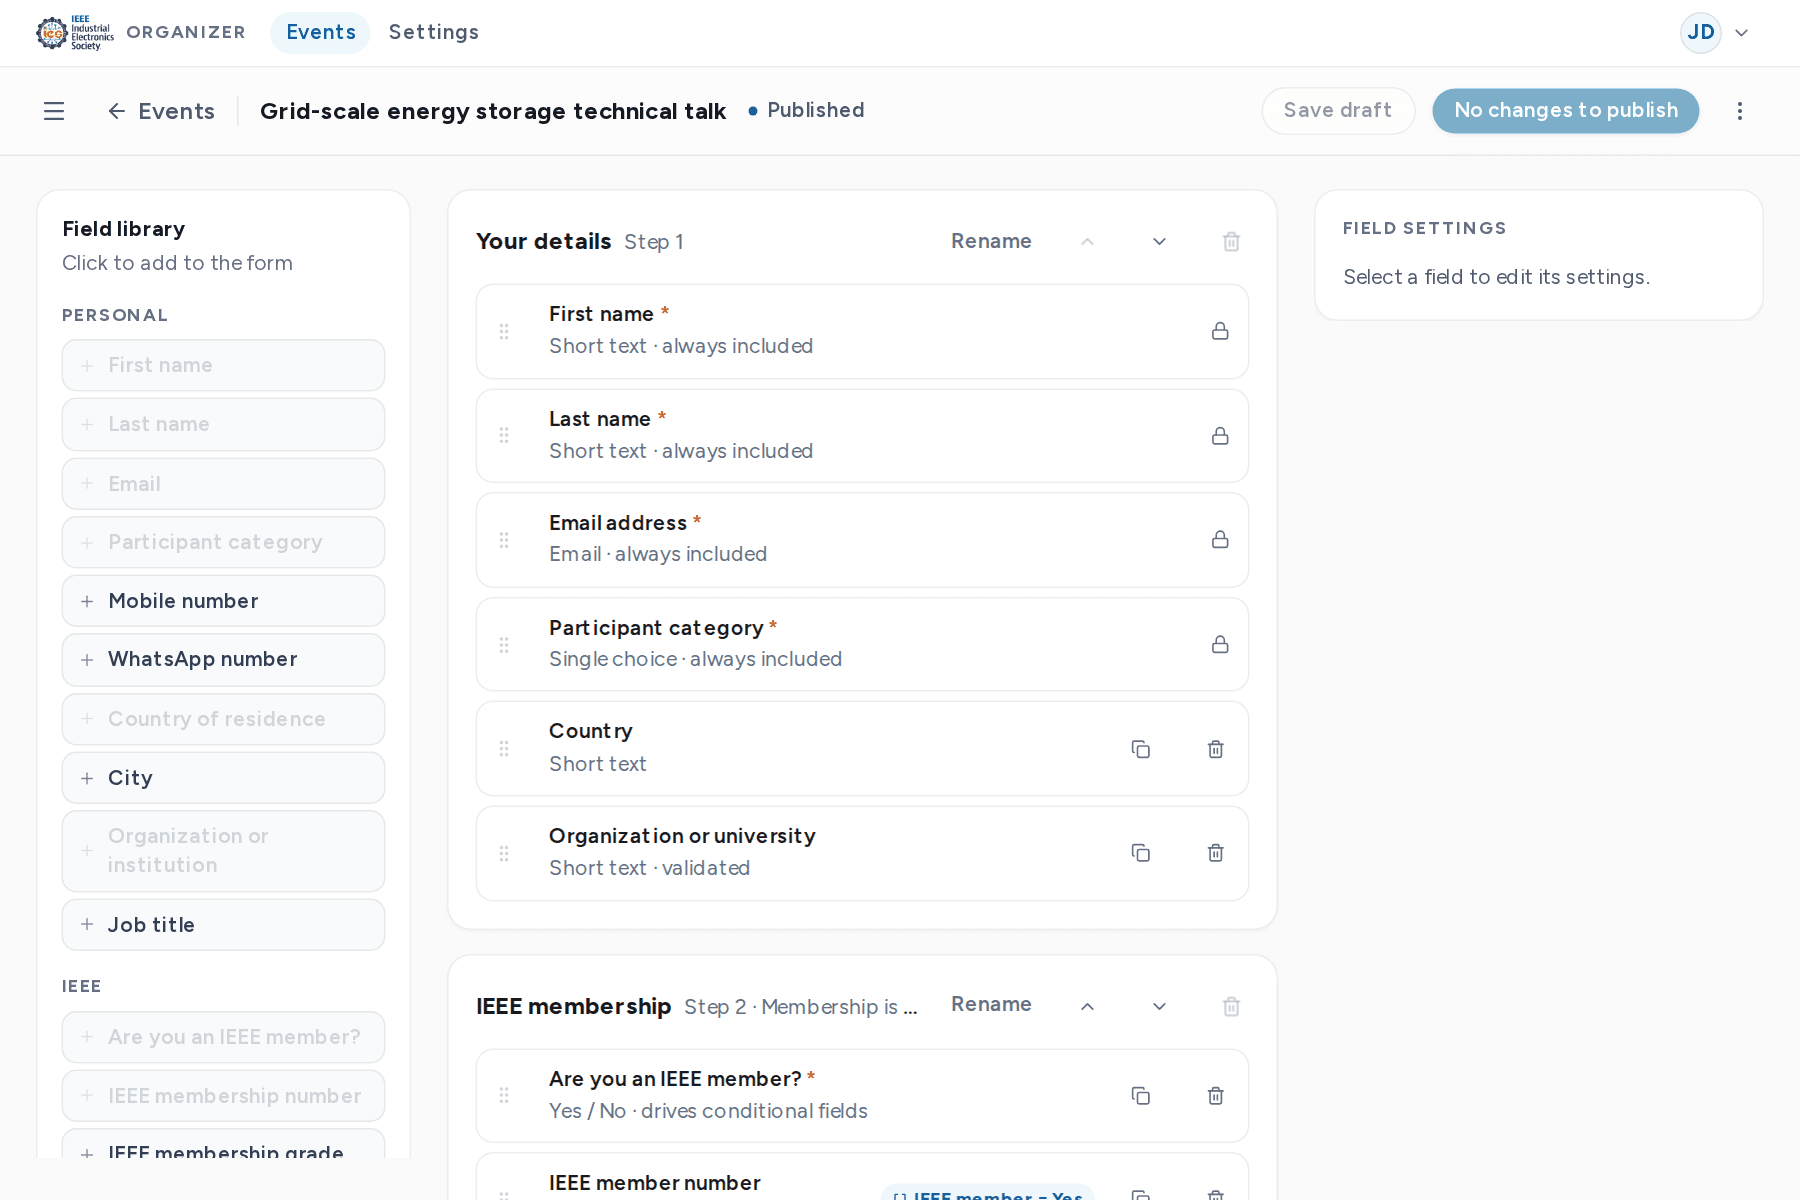Duplicate the Country field

click(x=1141, y=749)
